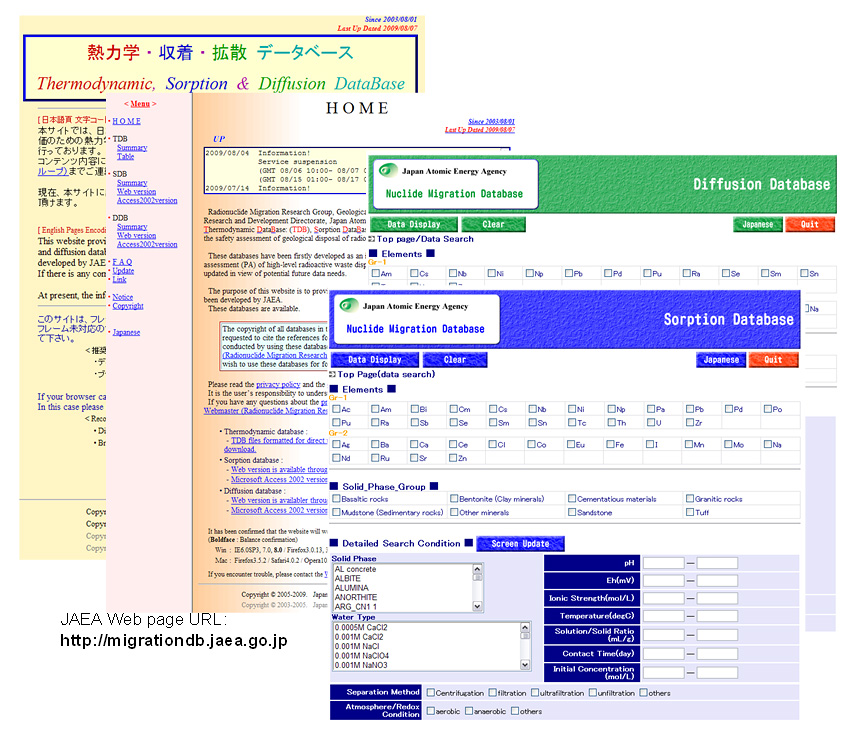The width and height of the screenshot is (858, 731).
Task: Check the Basaltic rocks solid phase group
Action: coord(337,498)
